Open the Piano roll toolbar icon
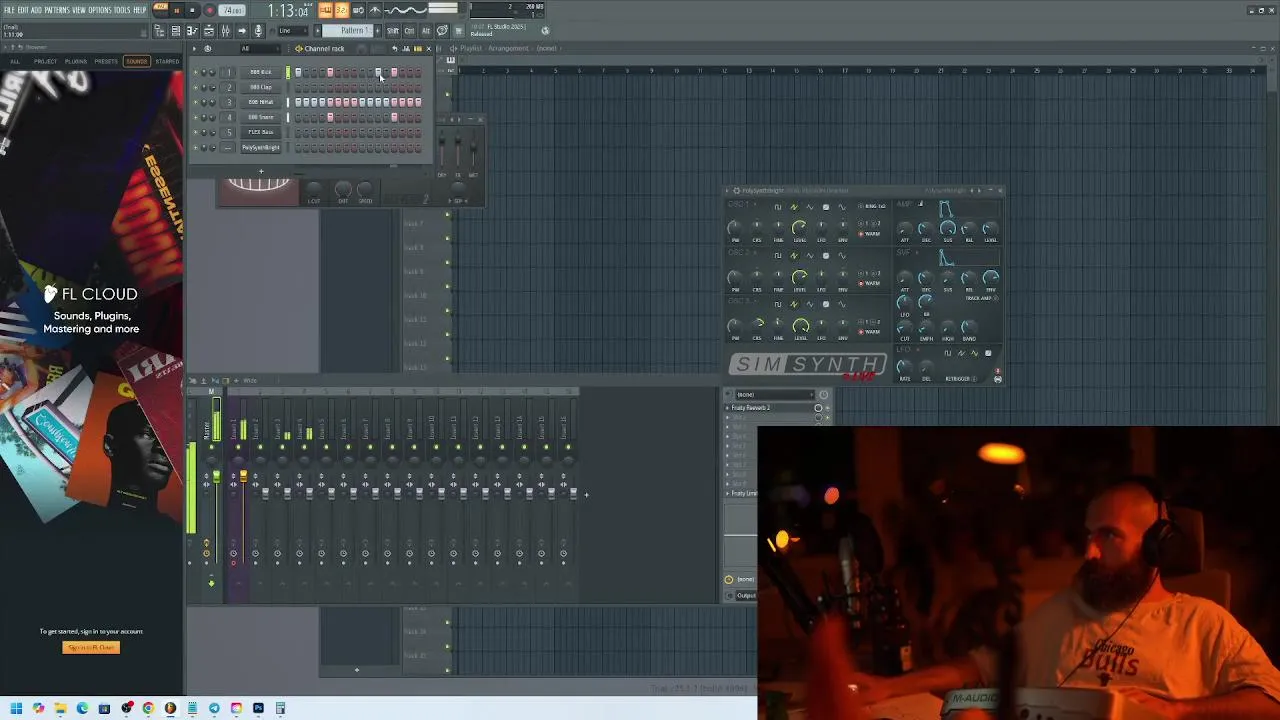 point(192,31)
